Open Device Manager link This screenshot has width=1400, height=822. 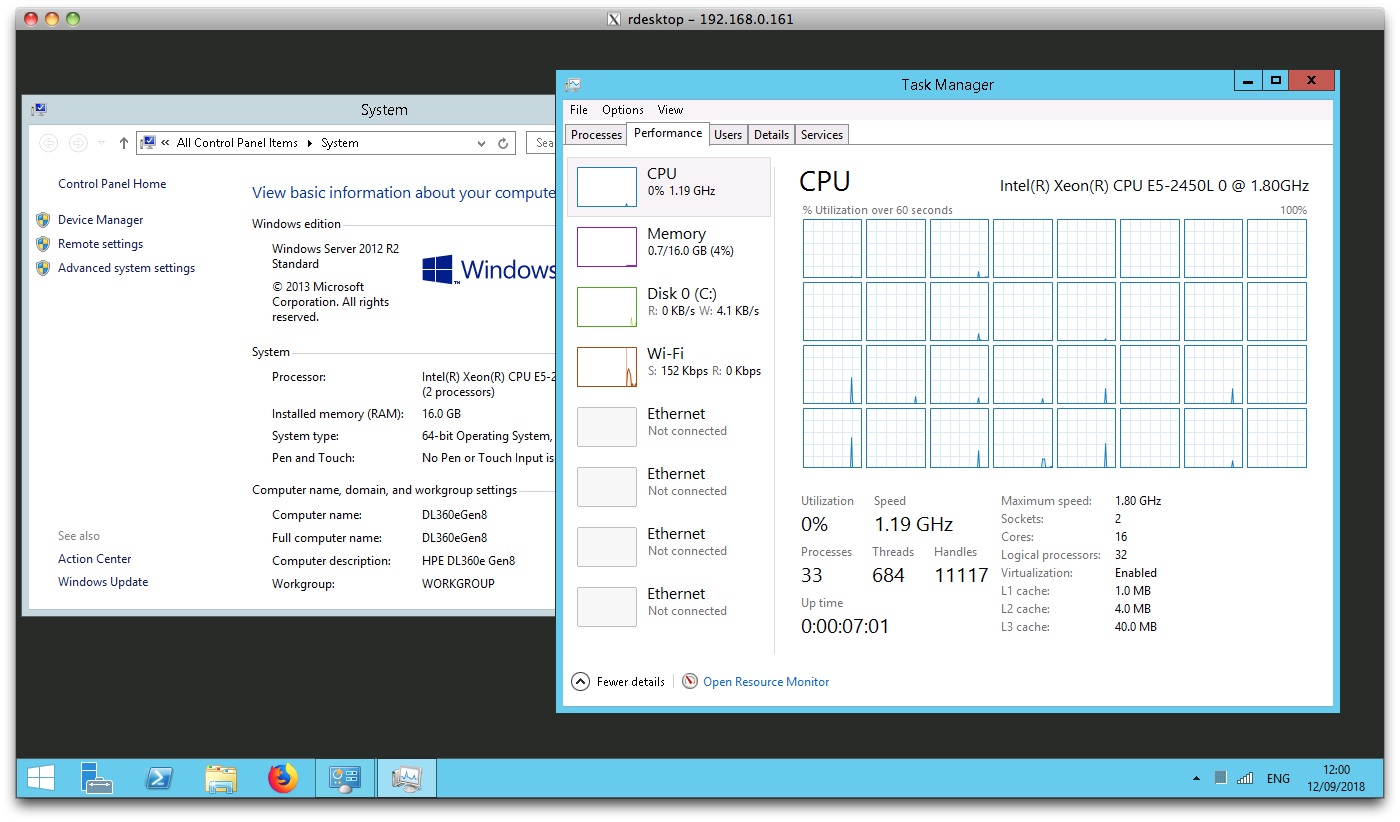click(100, 220)
